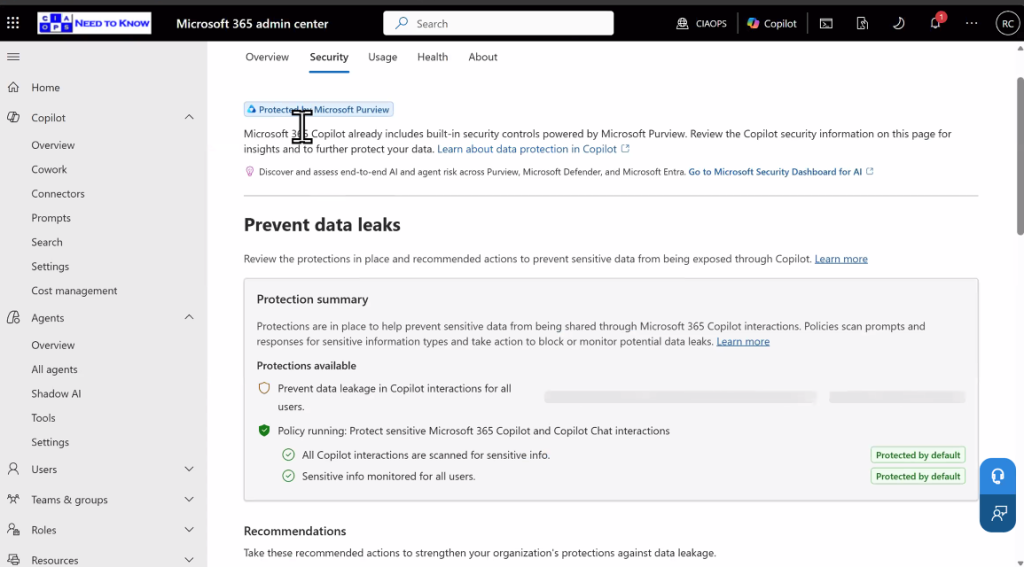Click the magnifier icon in Search box

(x=402, y=24)
